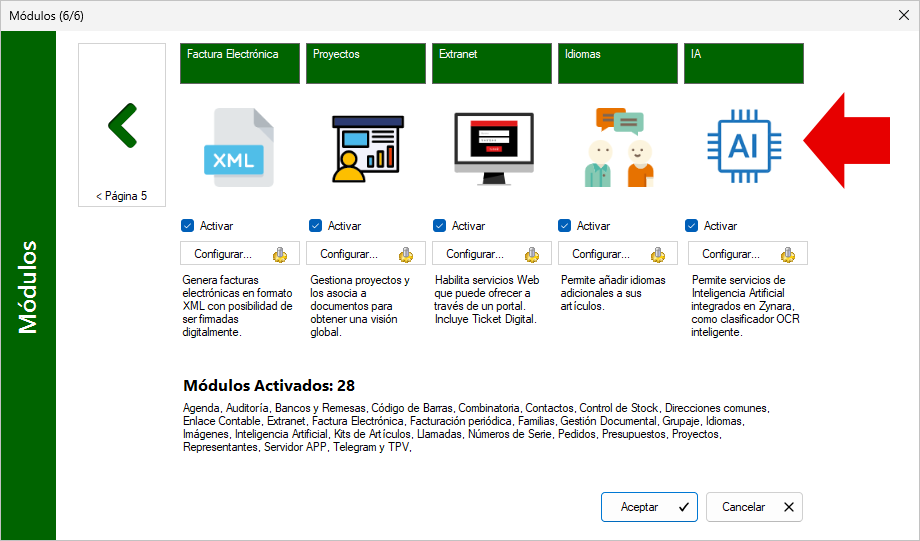The height and width of the screenshot is (541, 920).
Task: Click the Idiomas two-people chat icon
Action: coord(620,147)
